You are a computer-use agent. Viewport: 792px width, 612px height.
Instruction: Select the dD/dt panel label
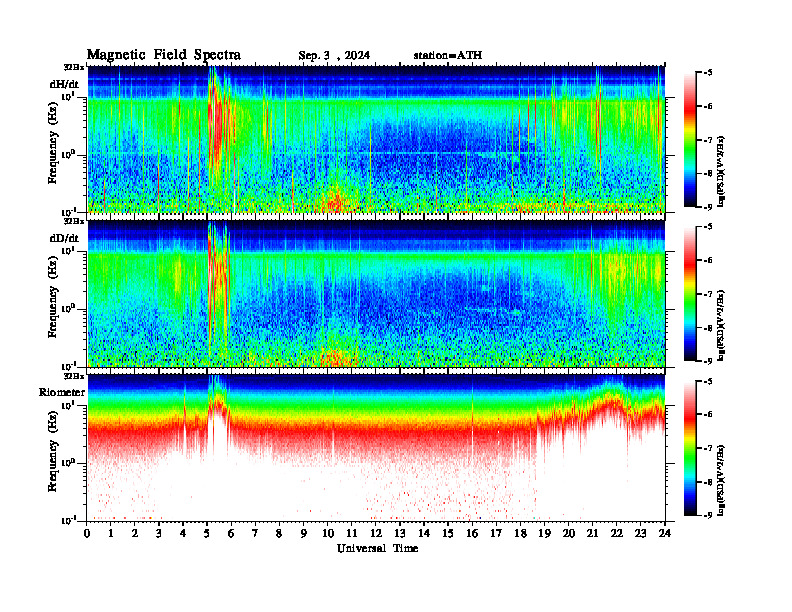click(64, 238)
